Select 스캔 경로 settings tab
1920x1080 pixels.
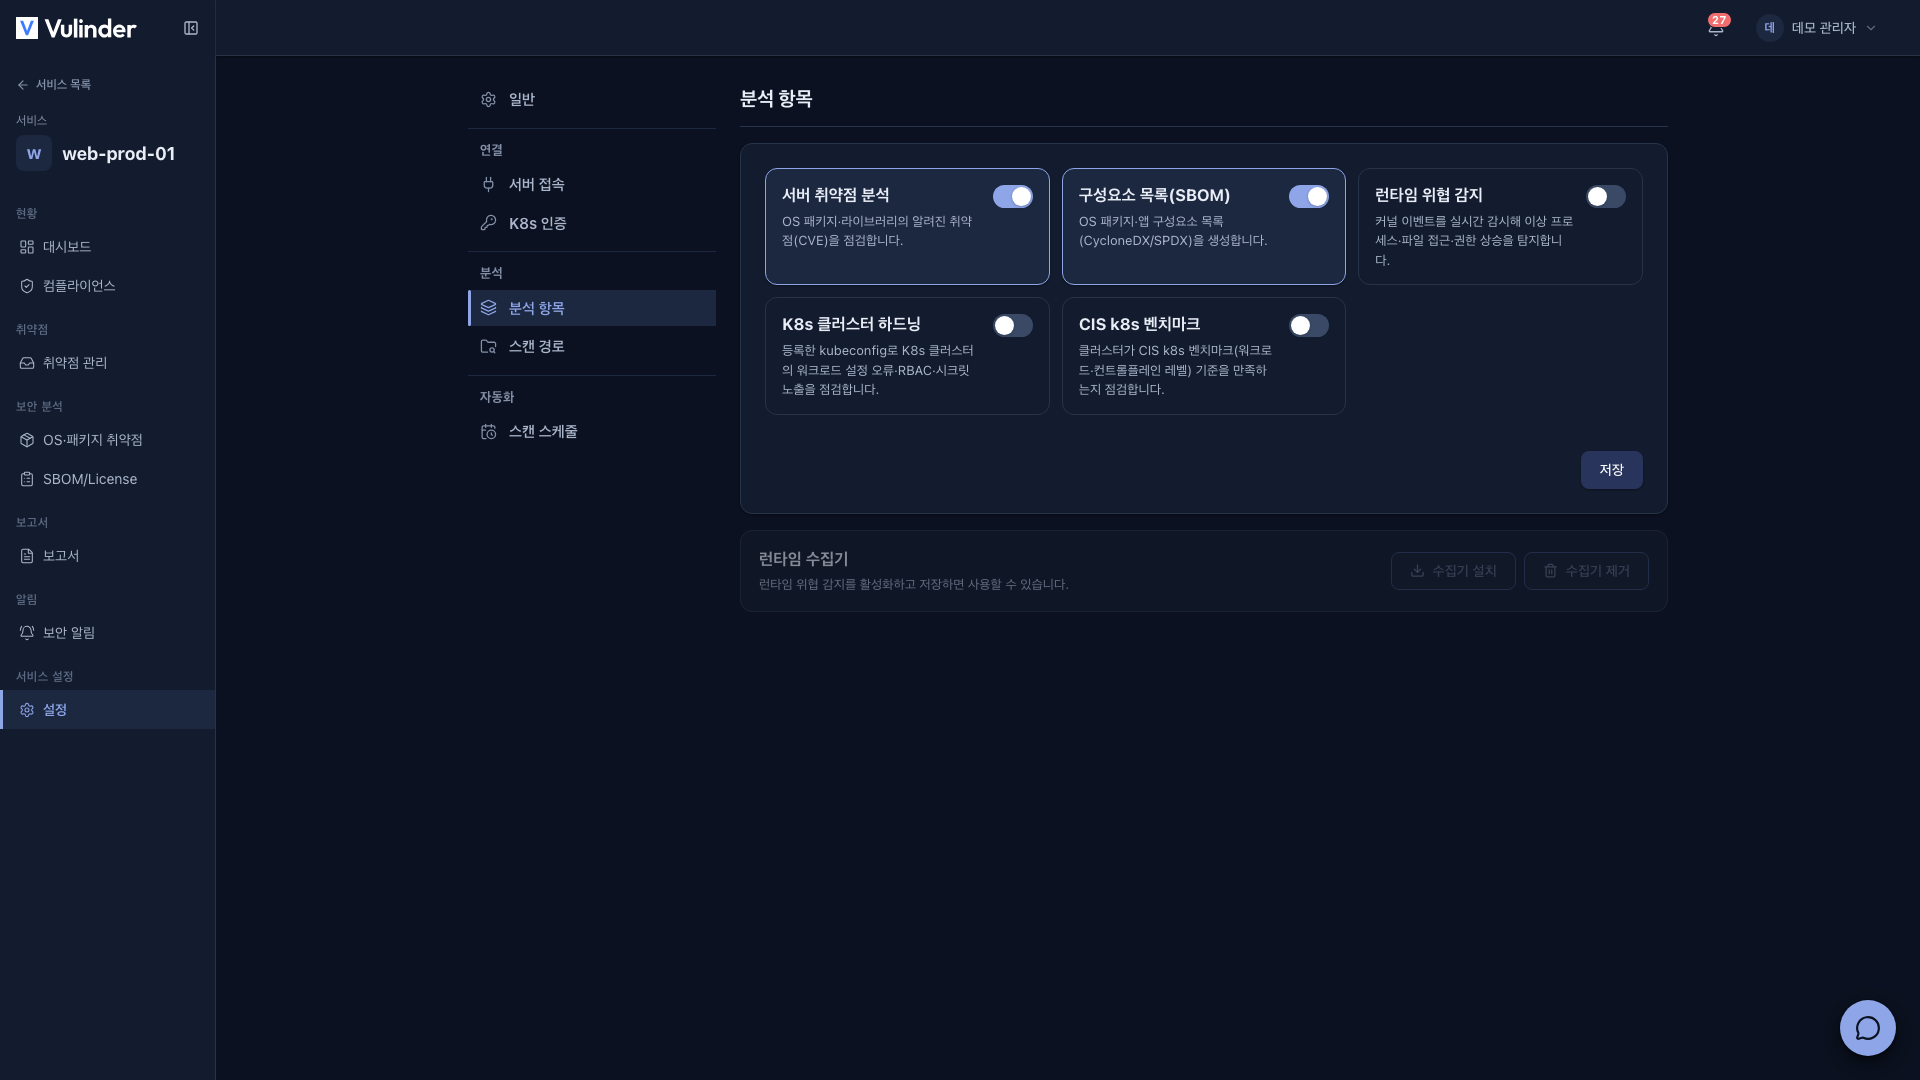592,346
